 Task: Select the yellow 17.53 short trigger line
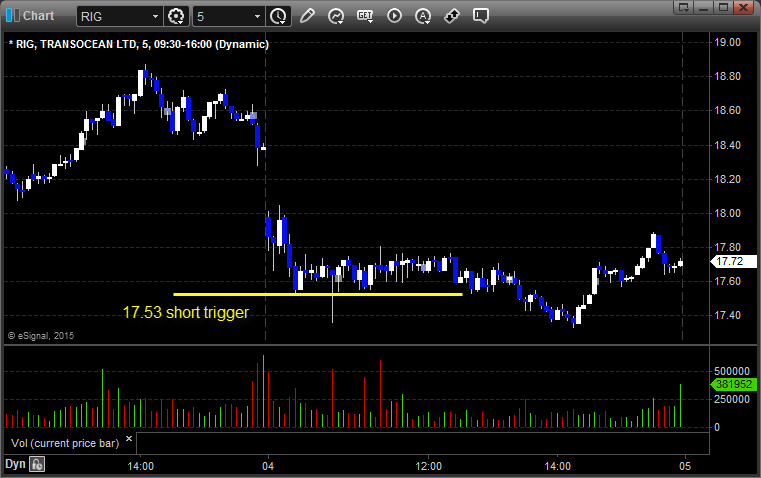pyautogui.click(x=318, y=294)
